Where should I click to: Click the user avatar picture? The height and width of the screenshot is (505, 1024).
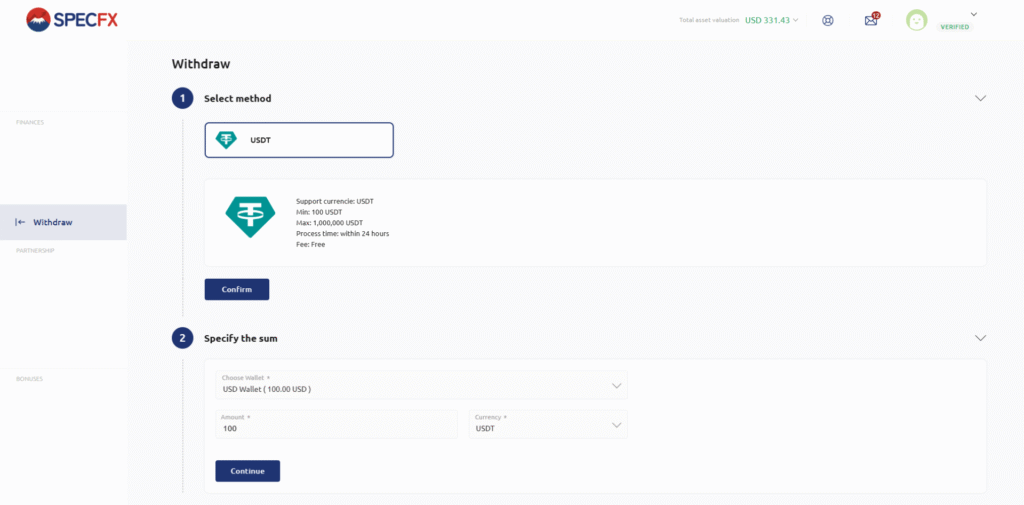[916, 20]
